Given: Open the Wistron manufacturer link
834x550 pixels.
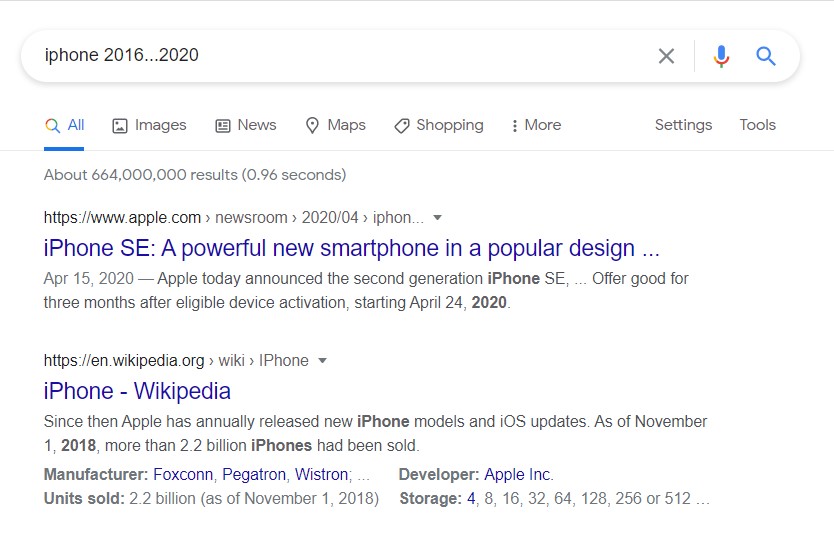Looking at the screenshot, I should pyautogui.click(x=320, y=474).
